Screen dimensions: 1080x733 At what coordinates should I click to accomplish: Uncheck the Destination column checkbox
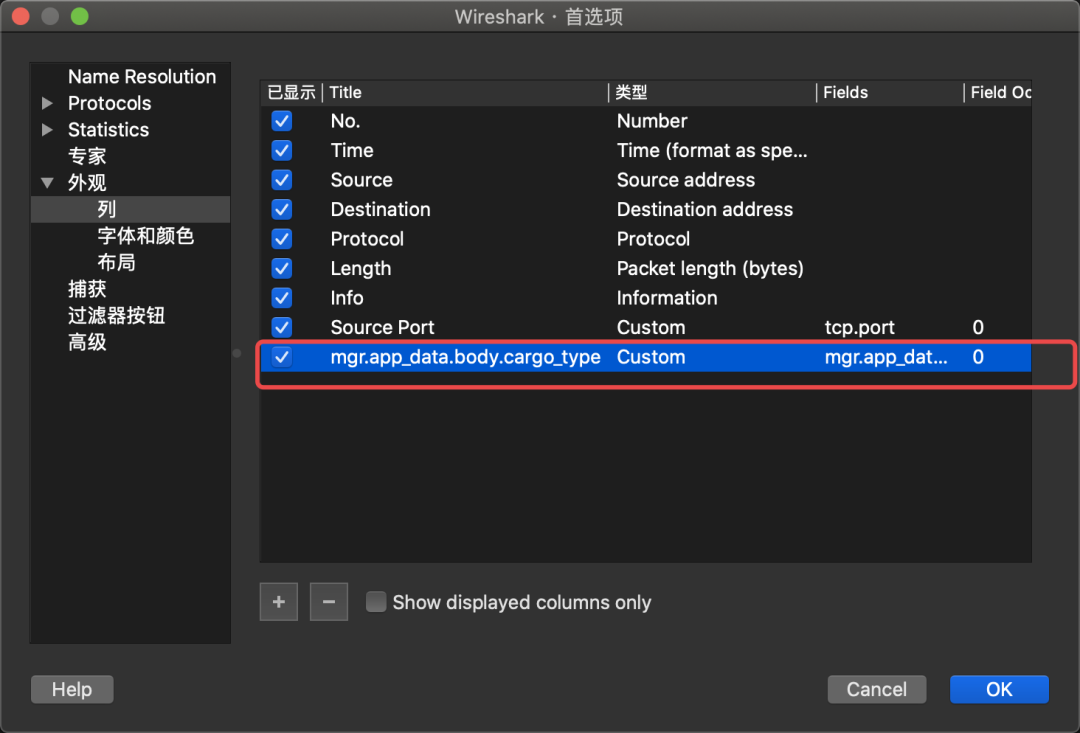282,209
